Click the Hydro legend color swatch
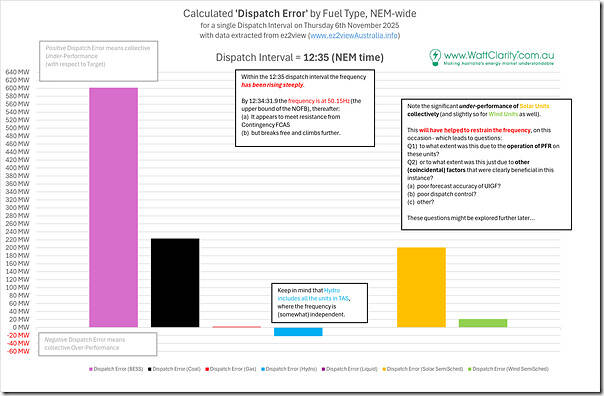This screenshot has width=604, height=396. 263,369
